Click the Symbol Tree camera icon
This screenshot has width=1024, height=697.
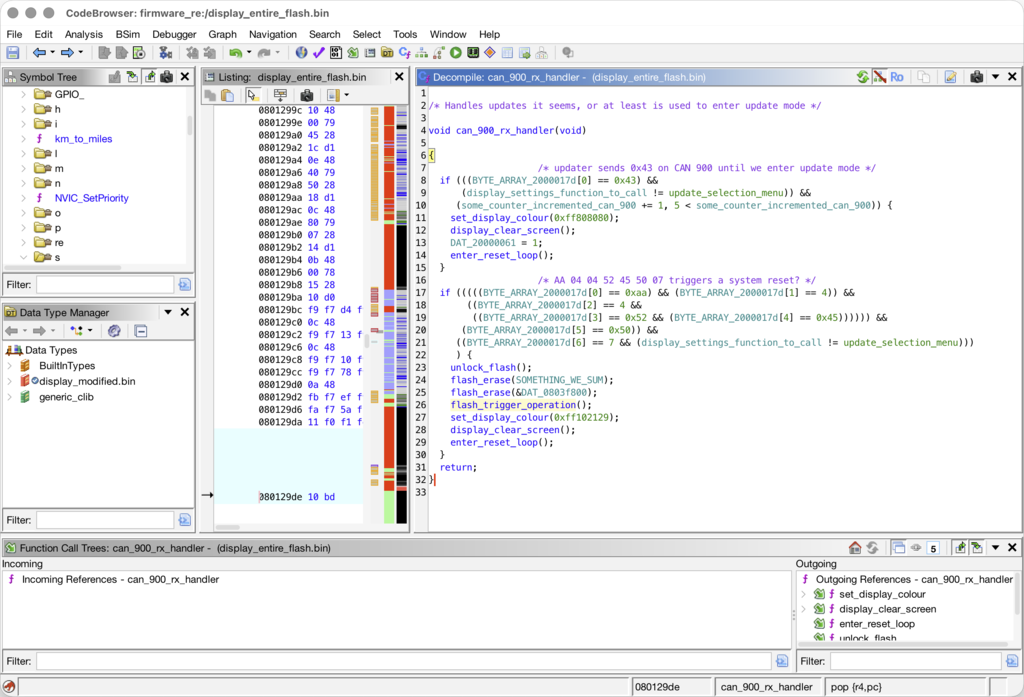tap(167, 77)
